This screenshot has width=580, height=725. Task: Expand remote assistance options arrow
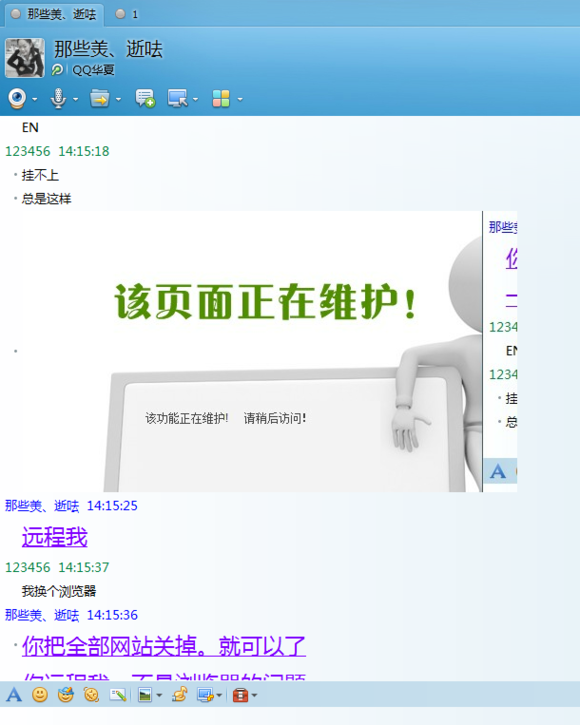(195, 99)
